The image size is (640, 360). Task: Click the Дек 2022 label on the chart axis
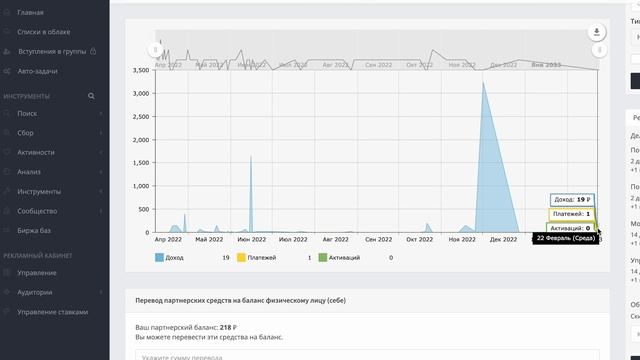coord(503,240)
